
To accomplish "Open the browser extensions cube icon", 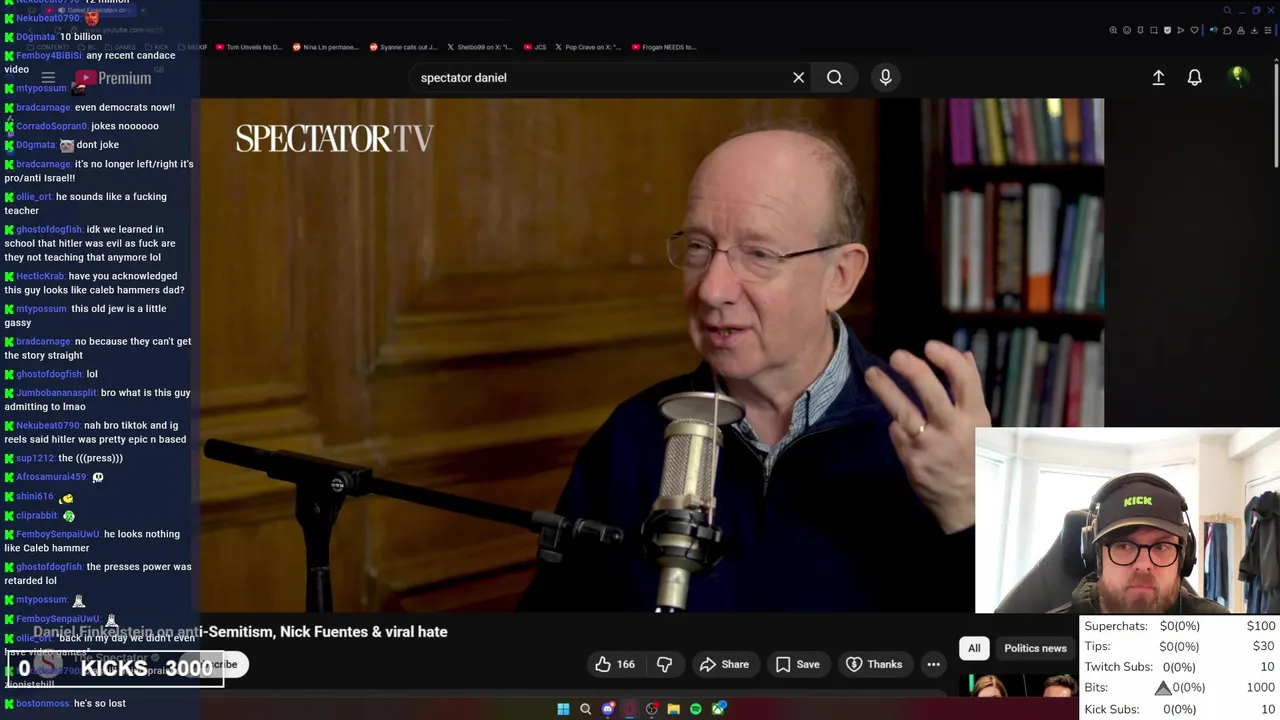I will point(1227,30).
